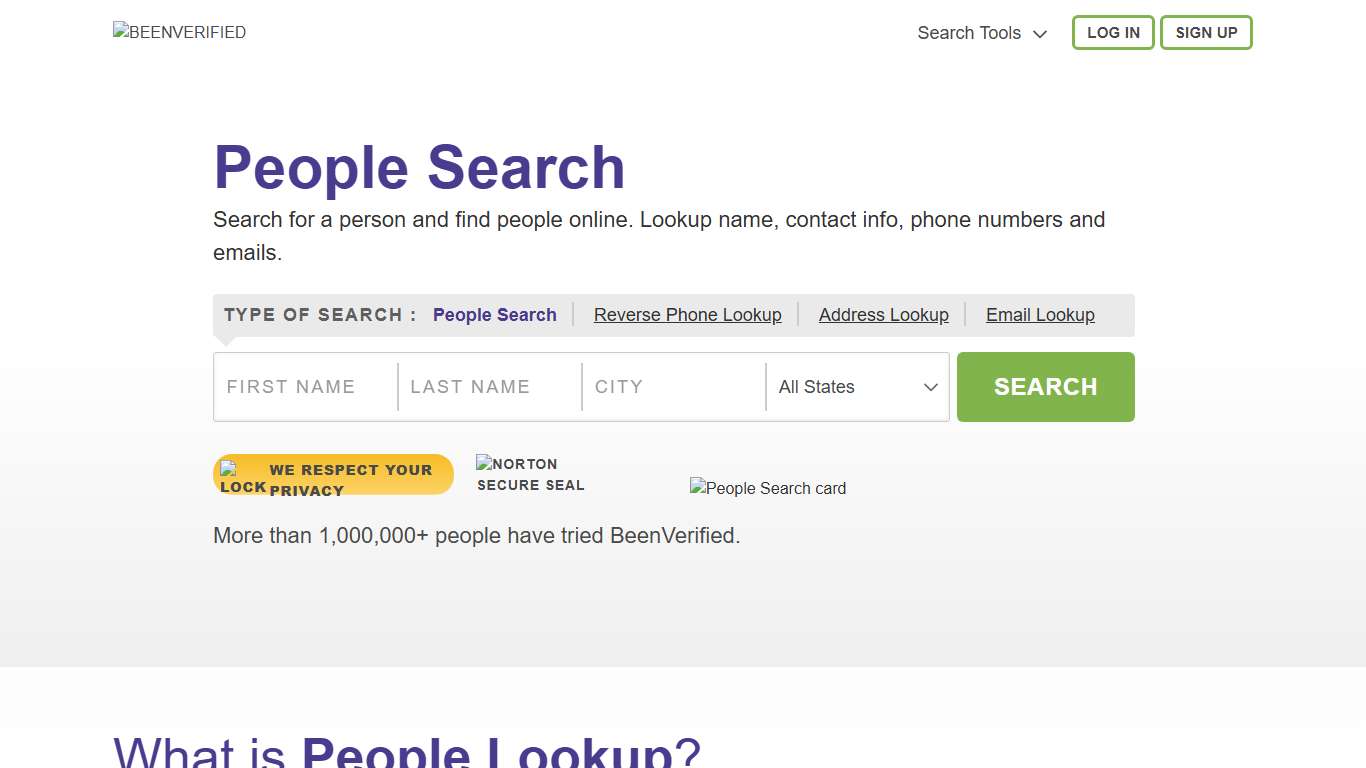Open the Search Tools menu
Image resolution: width=1366 pixels, height=768 pixels.
969,33
